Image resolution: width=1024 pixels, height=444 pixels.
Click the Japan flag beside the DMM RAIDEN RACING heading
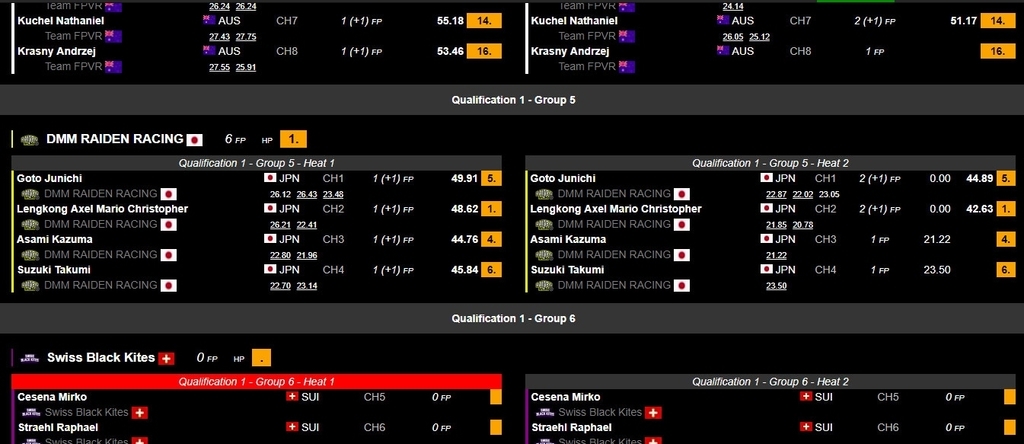195,140
